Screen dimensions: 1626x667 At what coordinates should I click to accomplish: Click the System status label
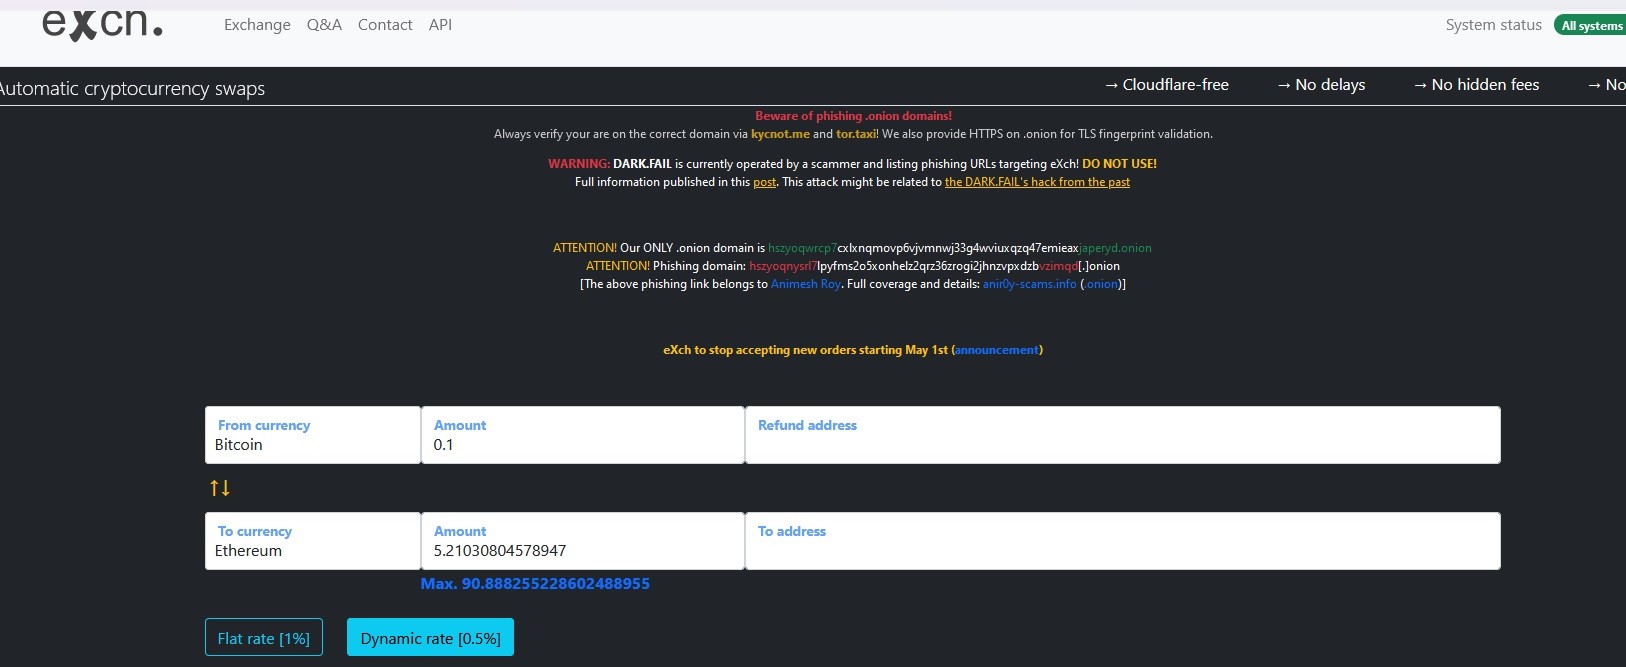[1494, 25]
